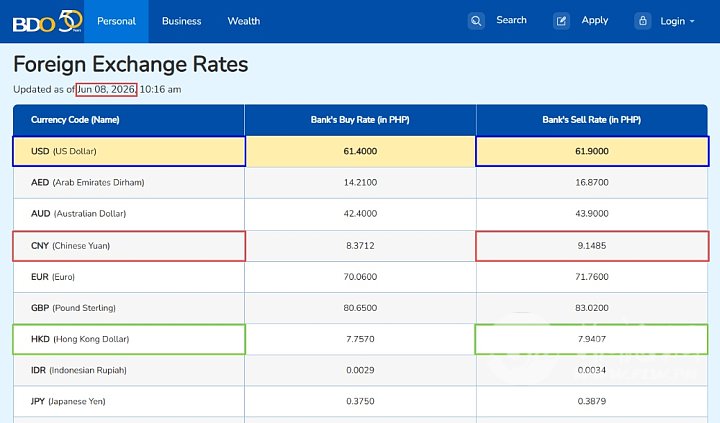This screenshot has height=423, width=720.
Task: Click the Apply pencil icon
Action: pyautogui.click(x=561, y=21)
